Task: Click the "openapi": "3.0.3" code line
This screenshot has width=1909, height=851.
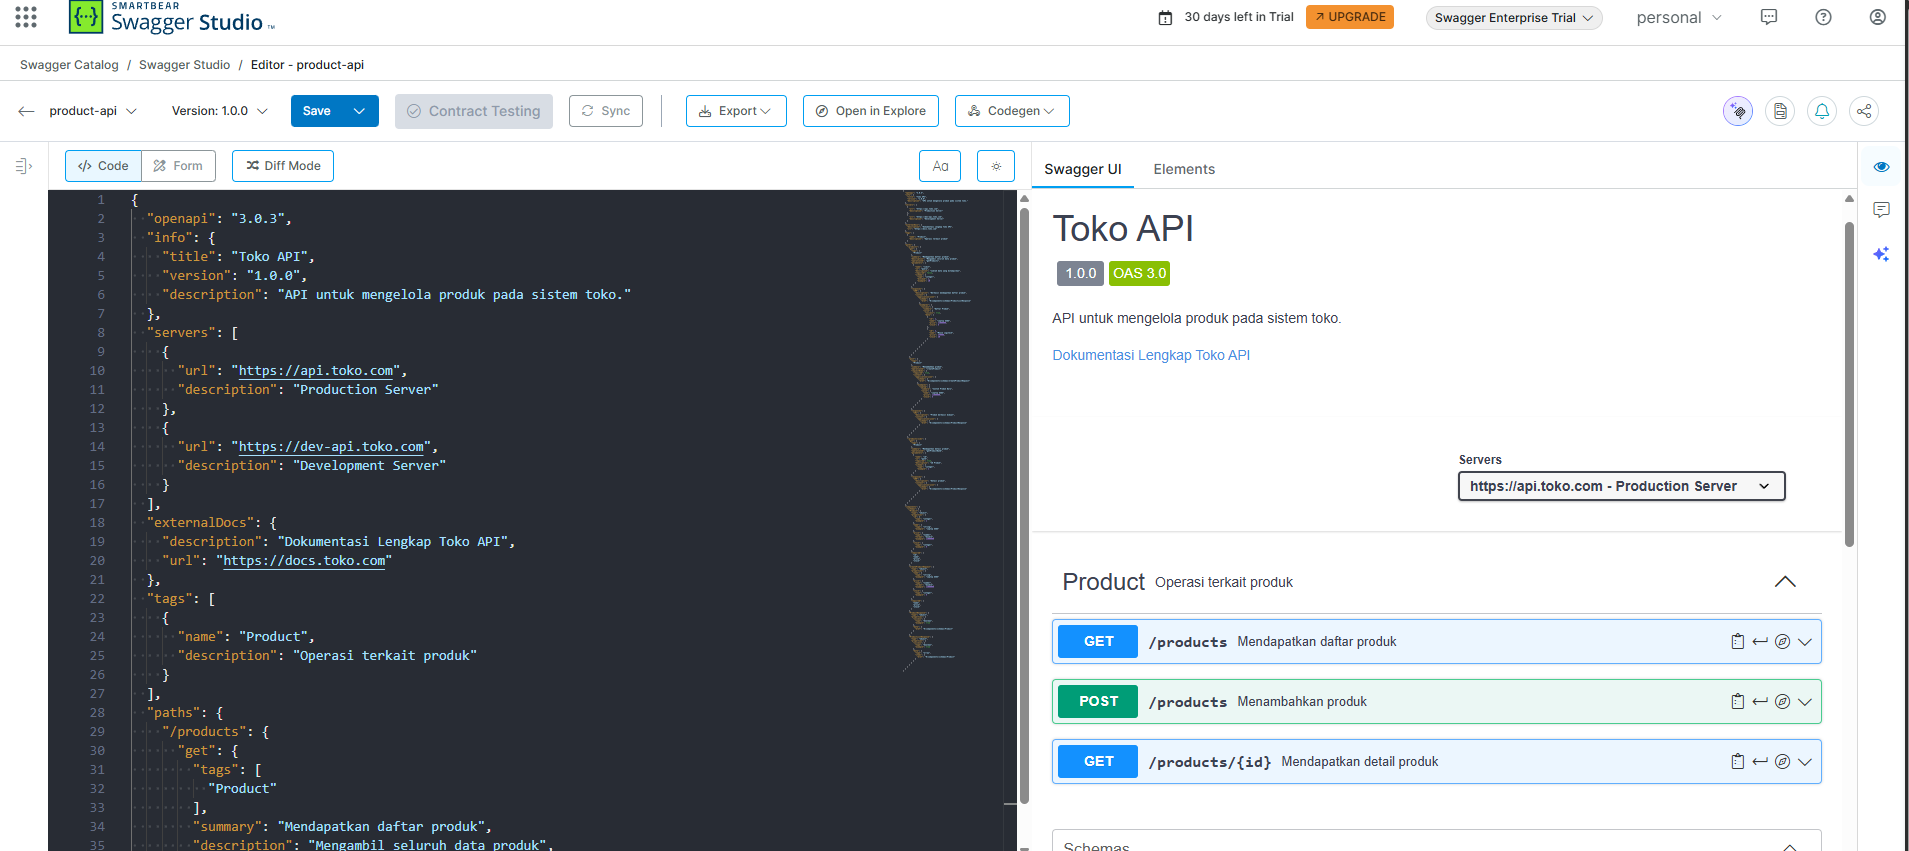Action: pyautogui.click(x=219, y=219)
